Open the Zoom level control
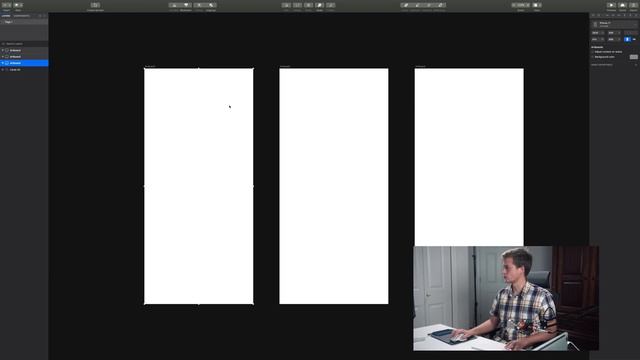The image size is (640, 360). coord(521,5)
